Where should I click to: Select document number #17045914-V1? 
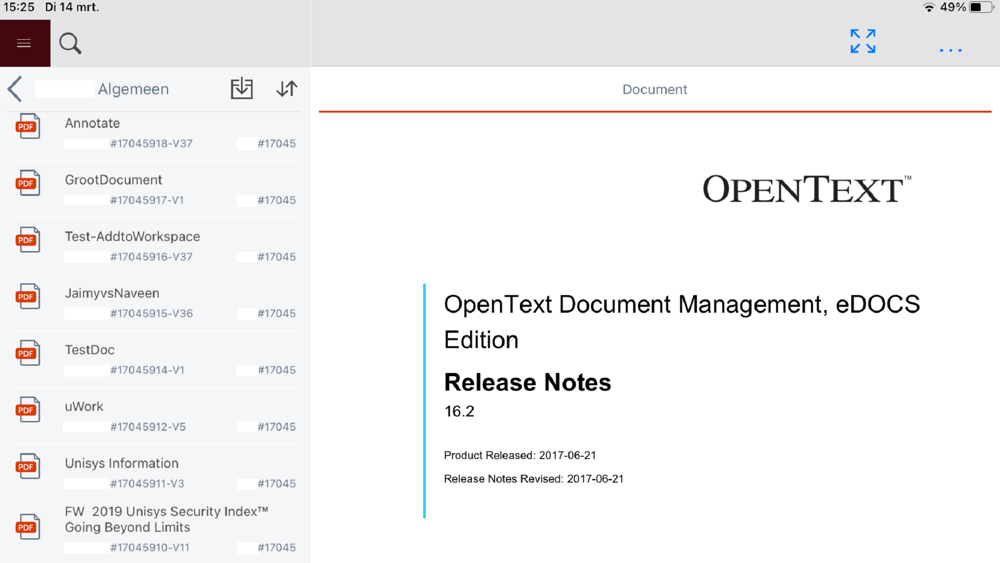click(x=147, y=370)
